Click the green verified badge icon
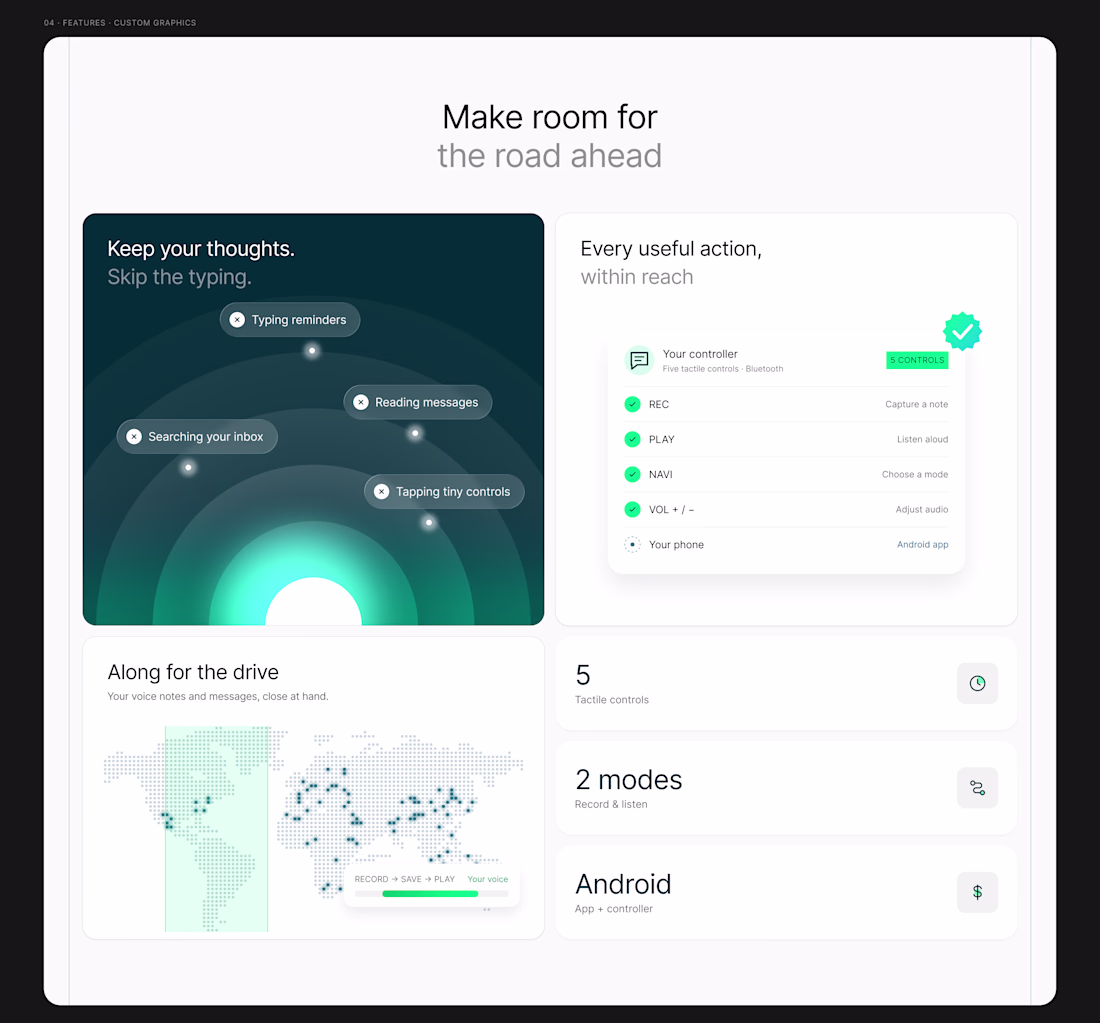The image size is (1100, 1023). (962, 331)
